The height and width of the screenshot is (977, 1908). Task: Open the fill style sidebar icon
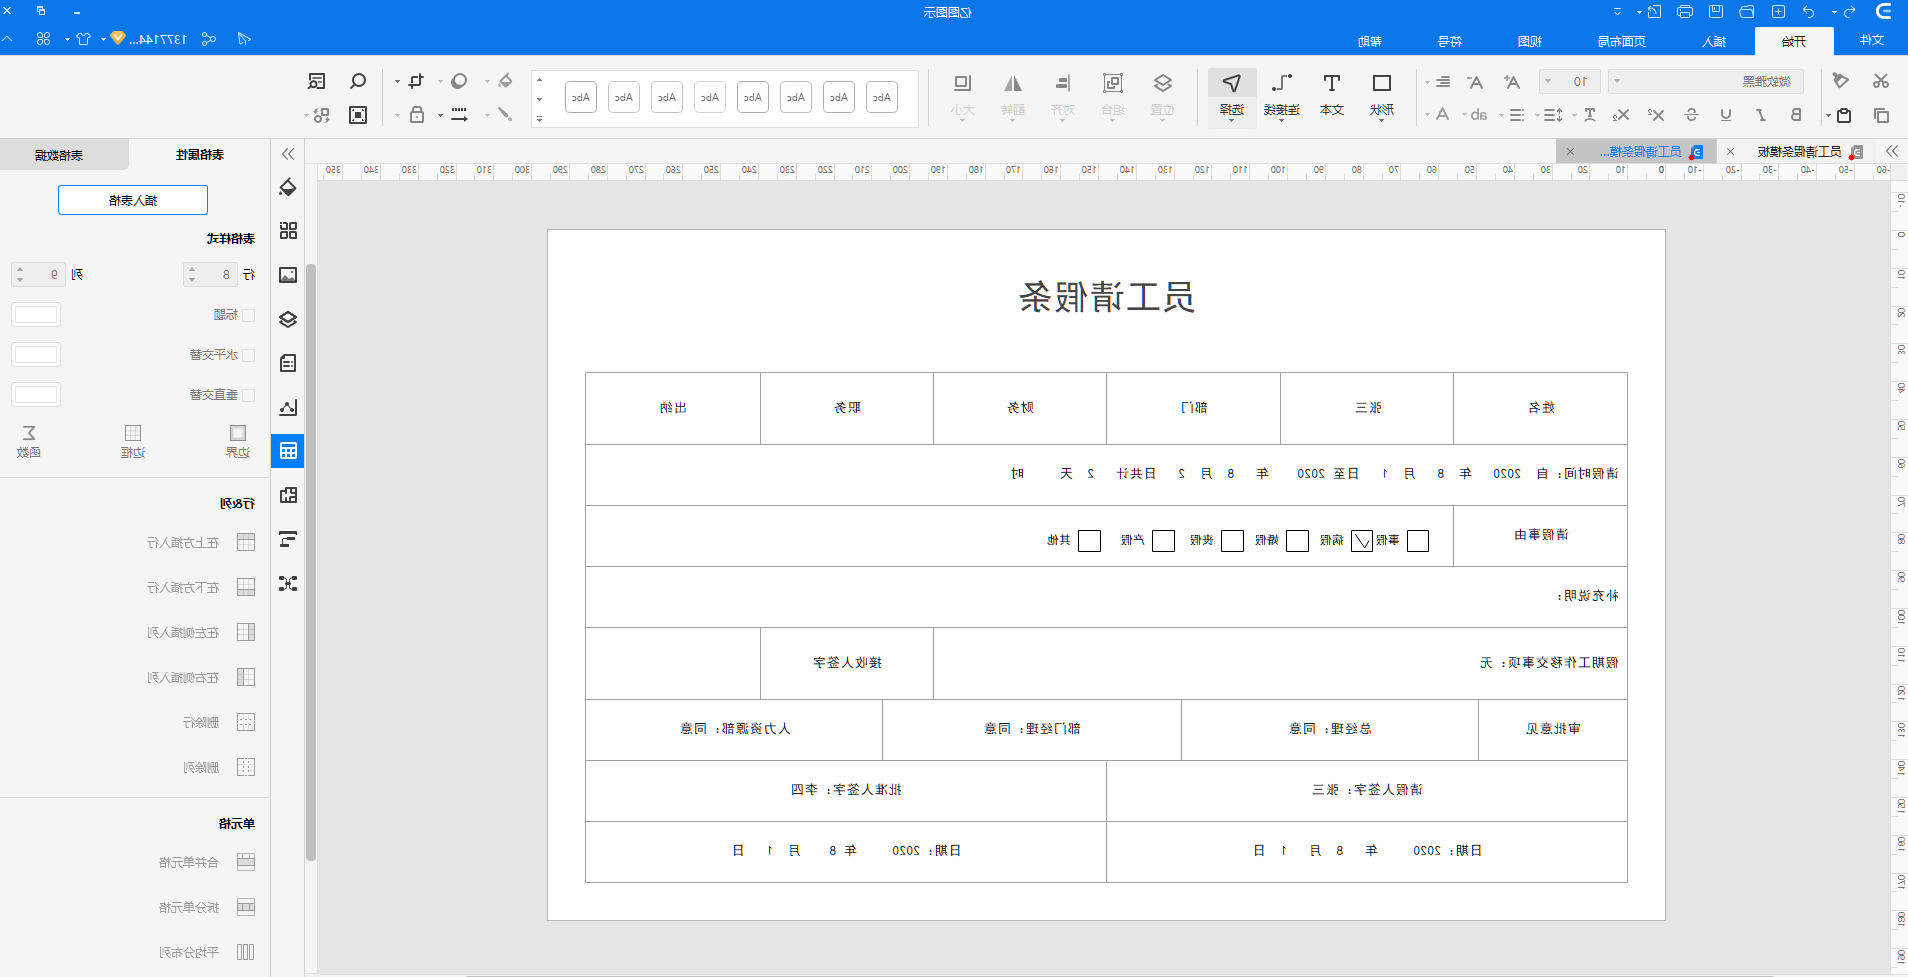[x=288, y=187]
